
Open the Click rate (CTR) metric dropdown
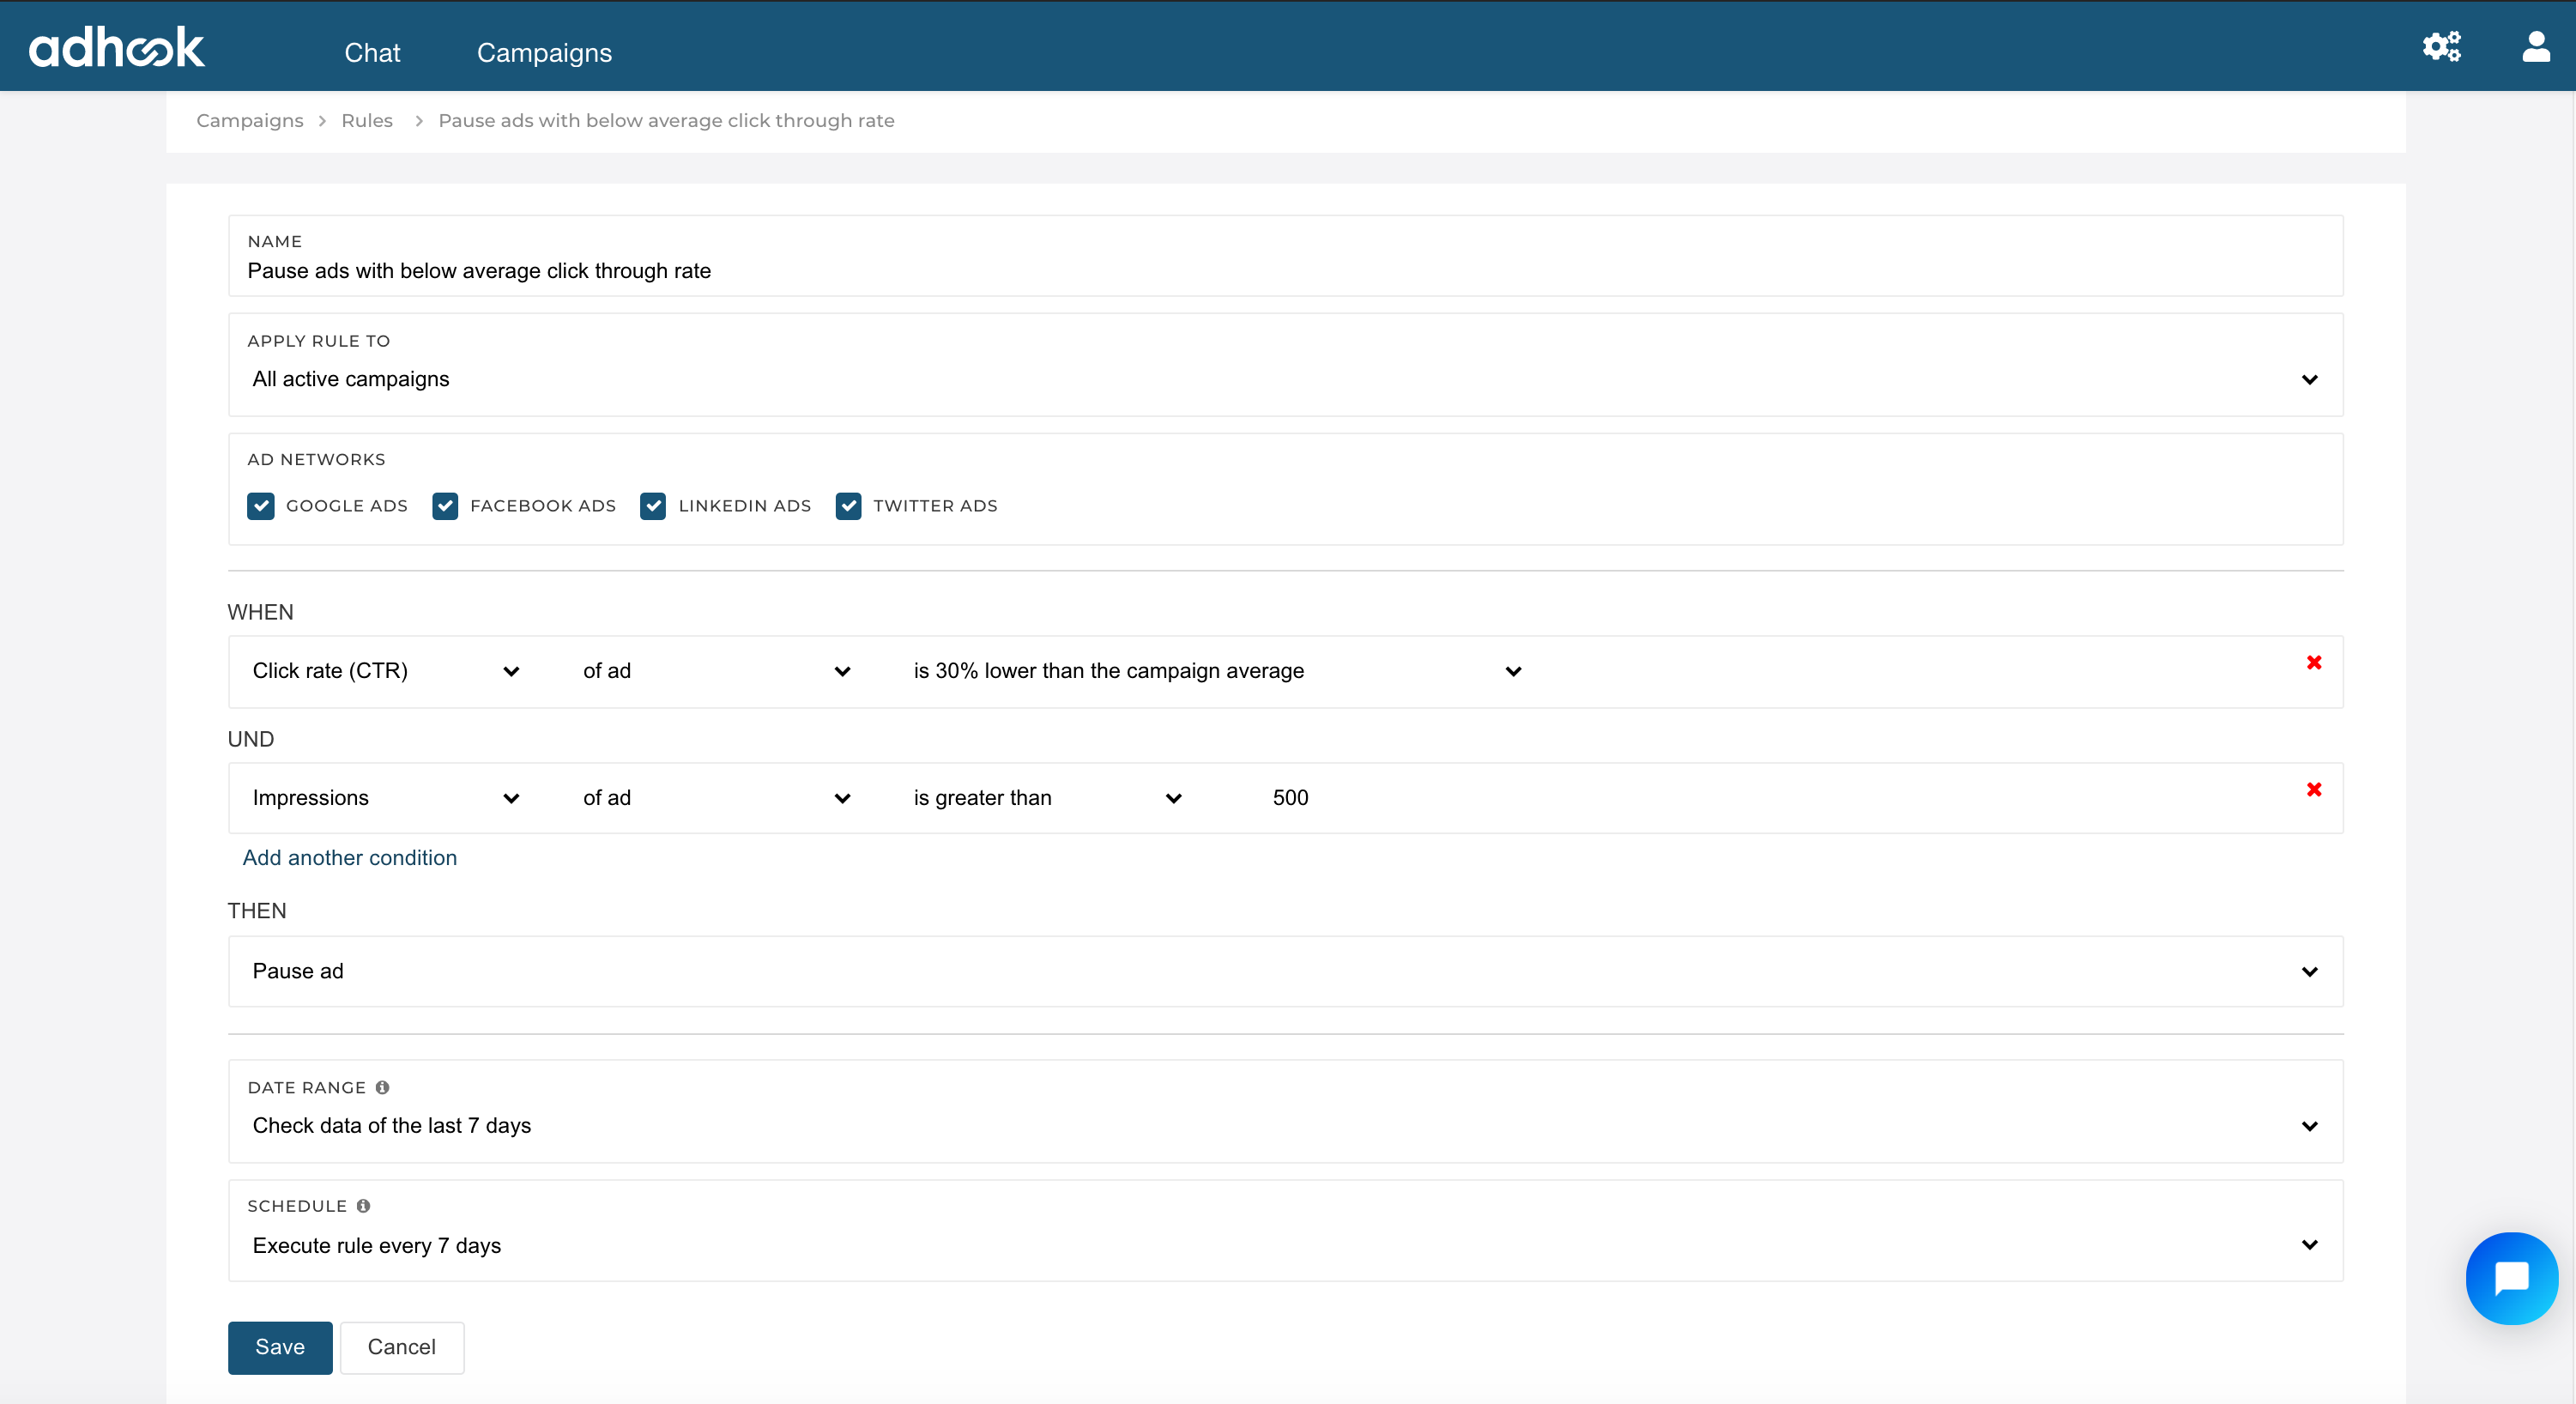pyautogui.click(x=386, y=671)
